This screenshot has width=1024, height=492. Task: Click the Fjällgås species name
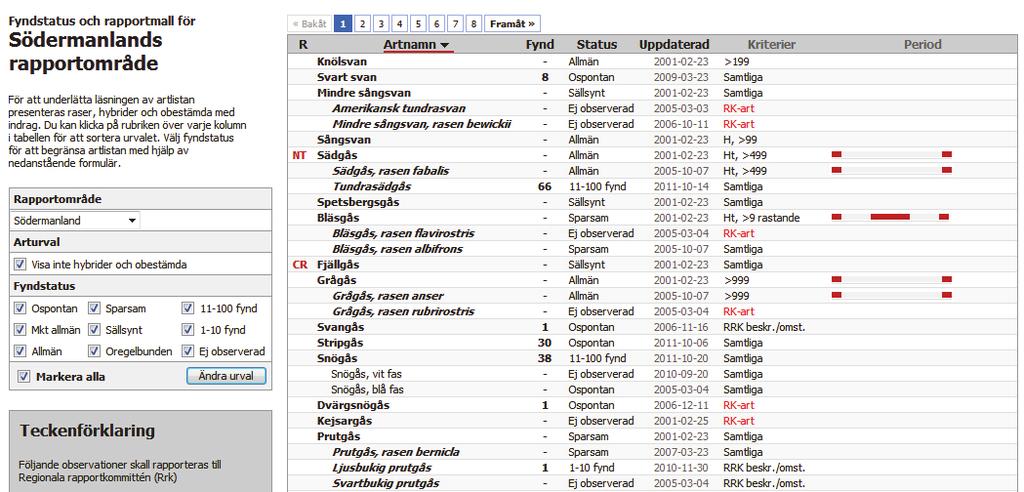(338, 265)
